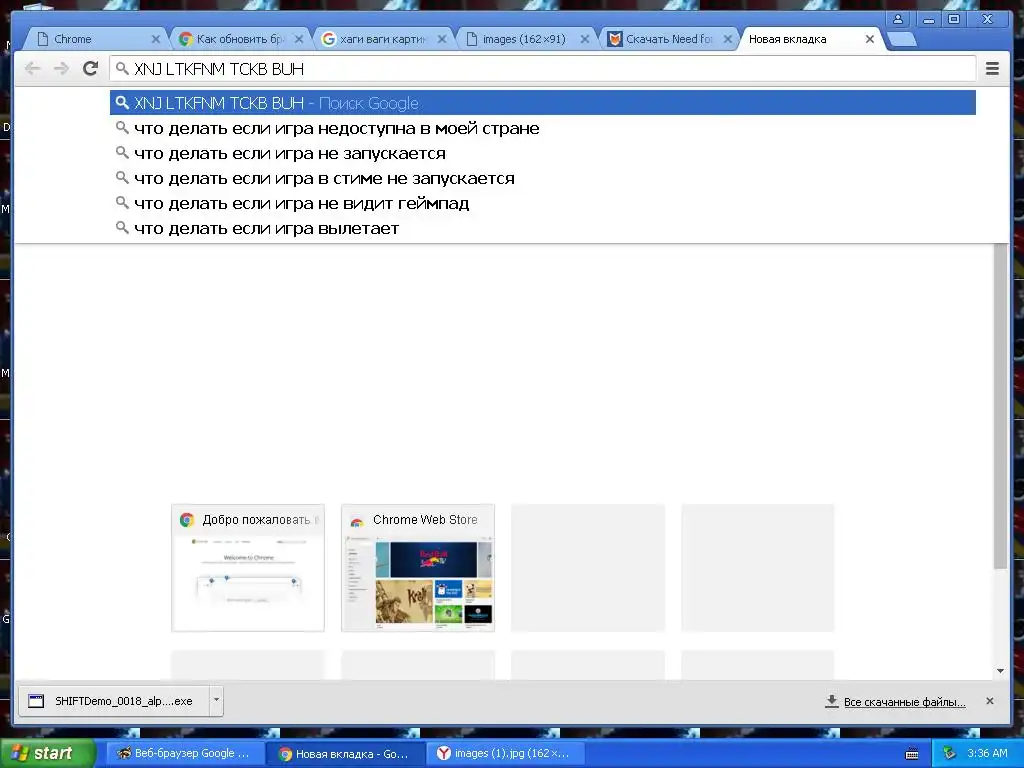Switch to 'Скачать Need for' tab
The width and height of the screenshot is (1024, 768).
(669, 39)
